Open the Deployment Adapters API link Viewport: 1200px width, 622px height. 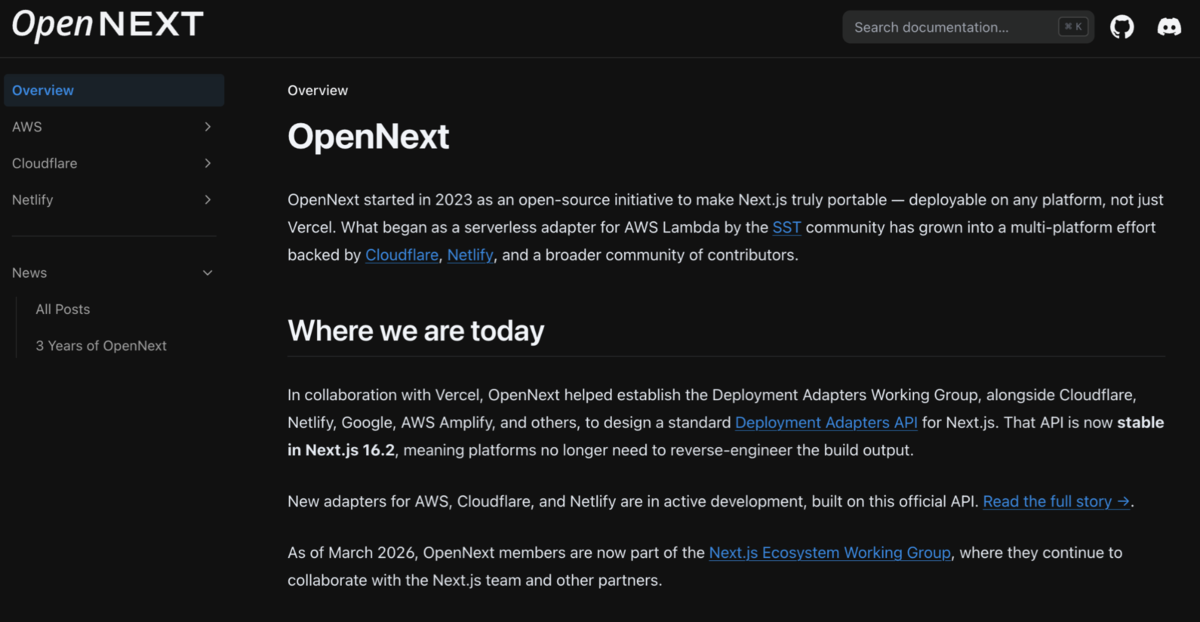tap(826, 423)
